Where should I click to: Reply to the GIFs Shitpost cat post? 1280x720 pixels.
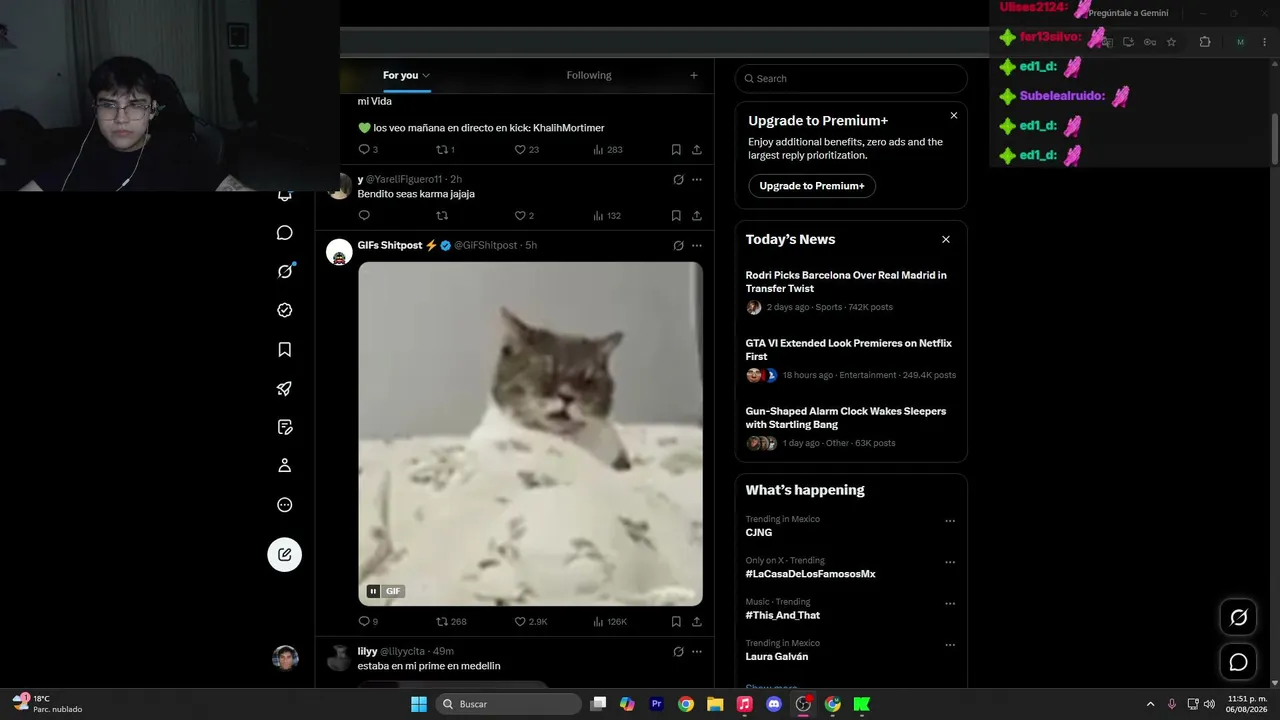coord(368,622)
